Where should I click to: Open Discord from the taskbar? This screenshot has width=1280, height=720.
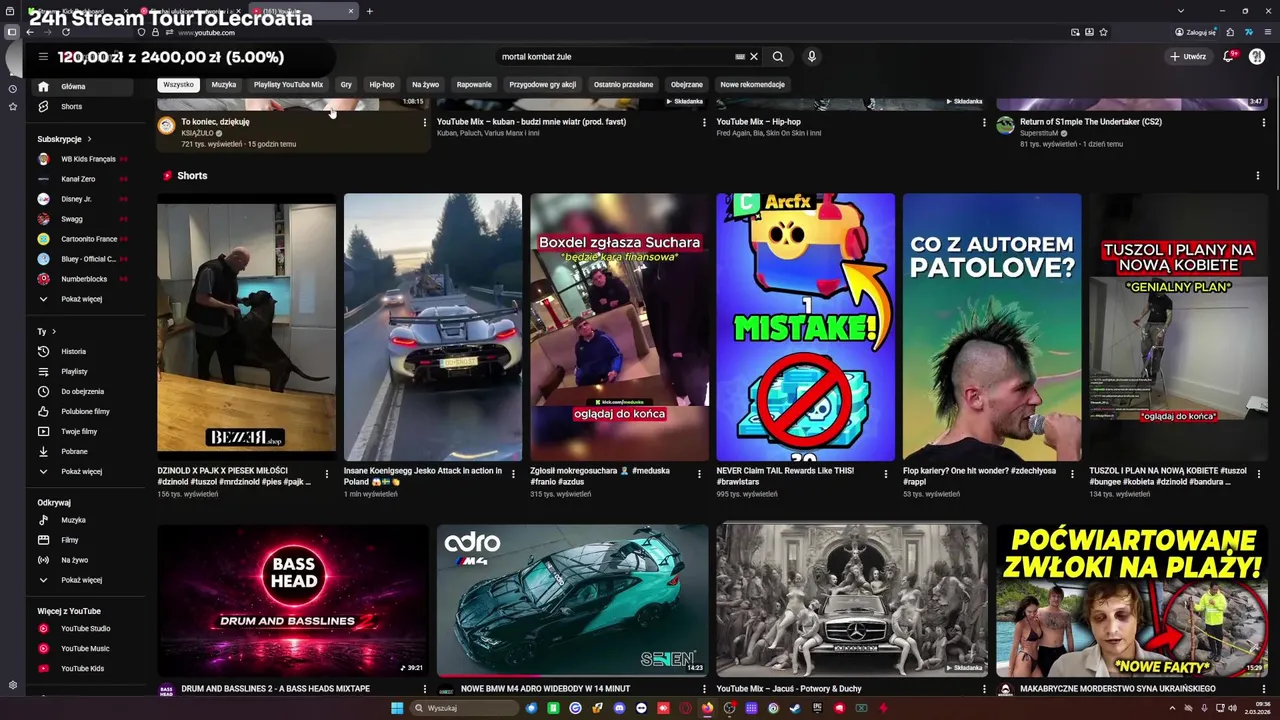619,708
